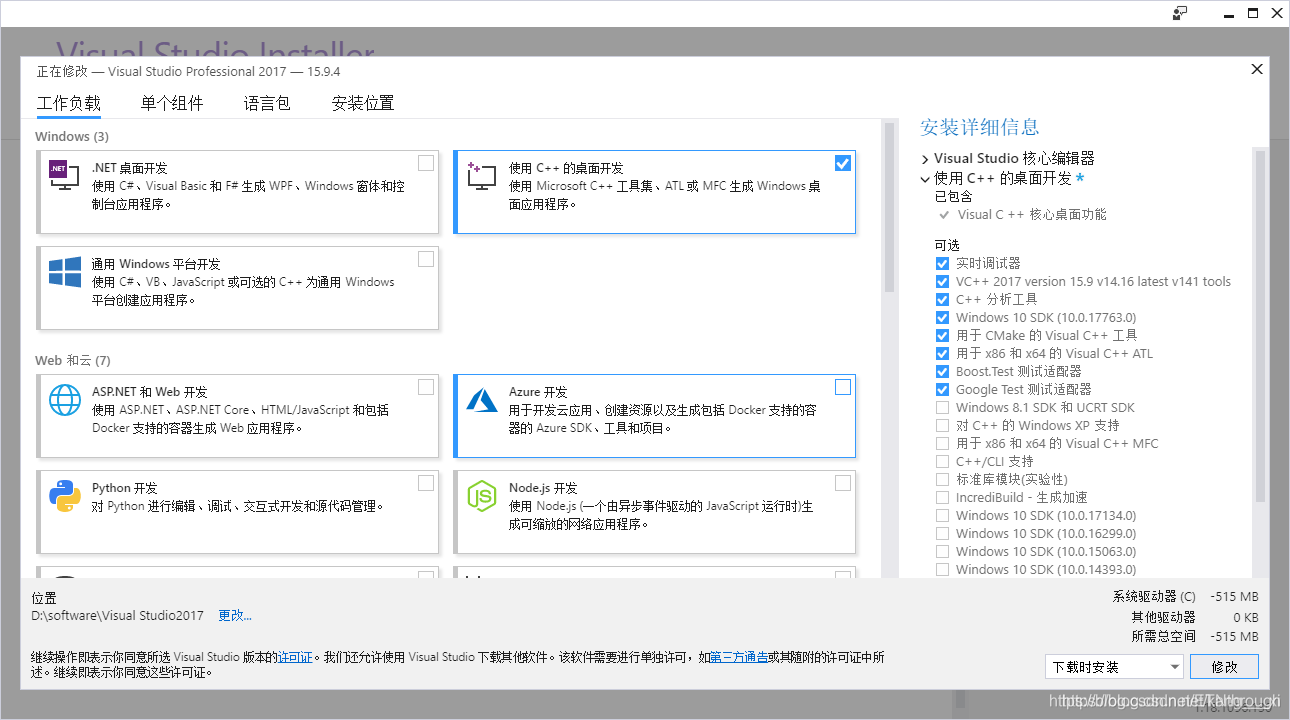This screenshot has height=720, width=1290.
Task: Check the Python 开发 workload checkbox
Action: [x=426, y=483]
